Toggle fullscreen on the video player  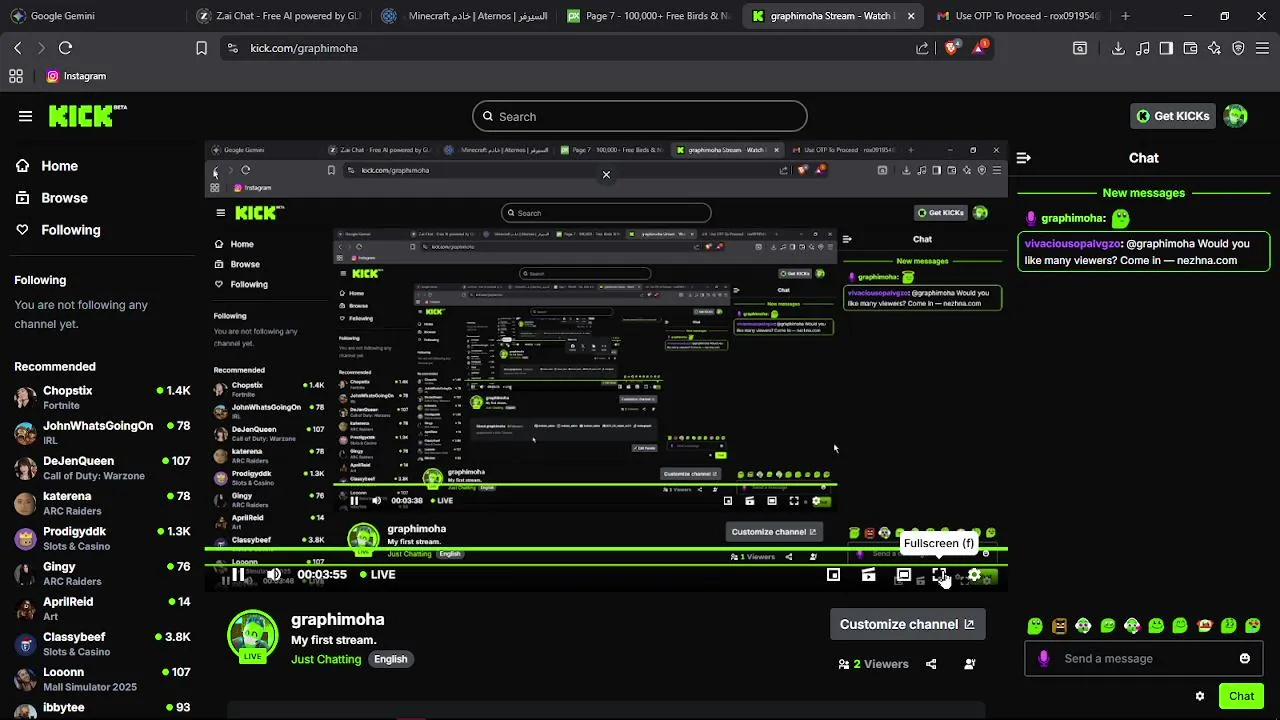pos(939,575)
